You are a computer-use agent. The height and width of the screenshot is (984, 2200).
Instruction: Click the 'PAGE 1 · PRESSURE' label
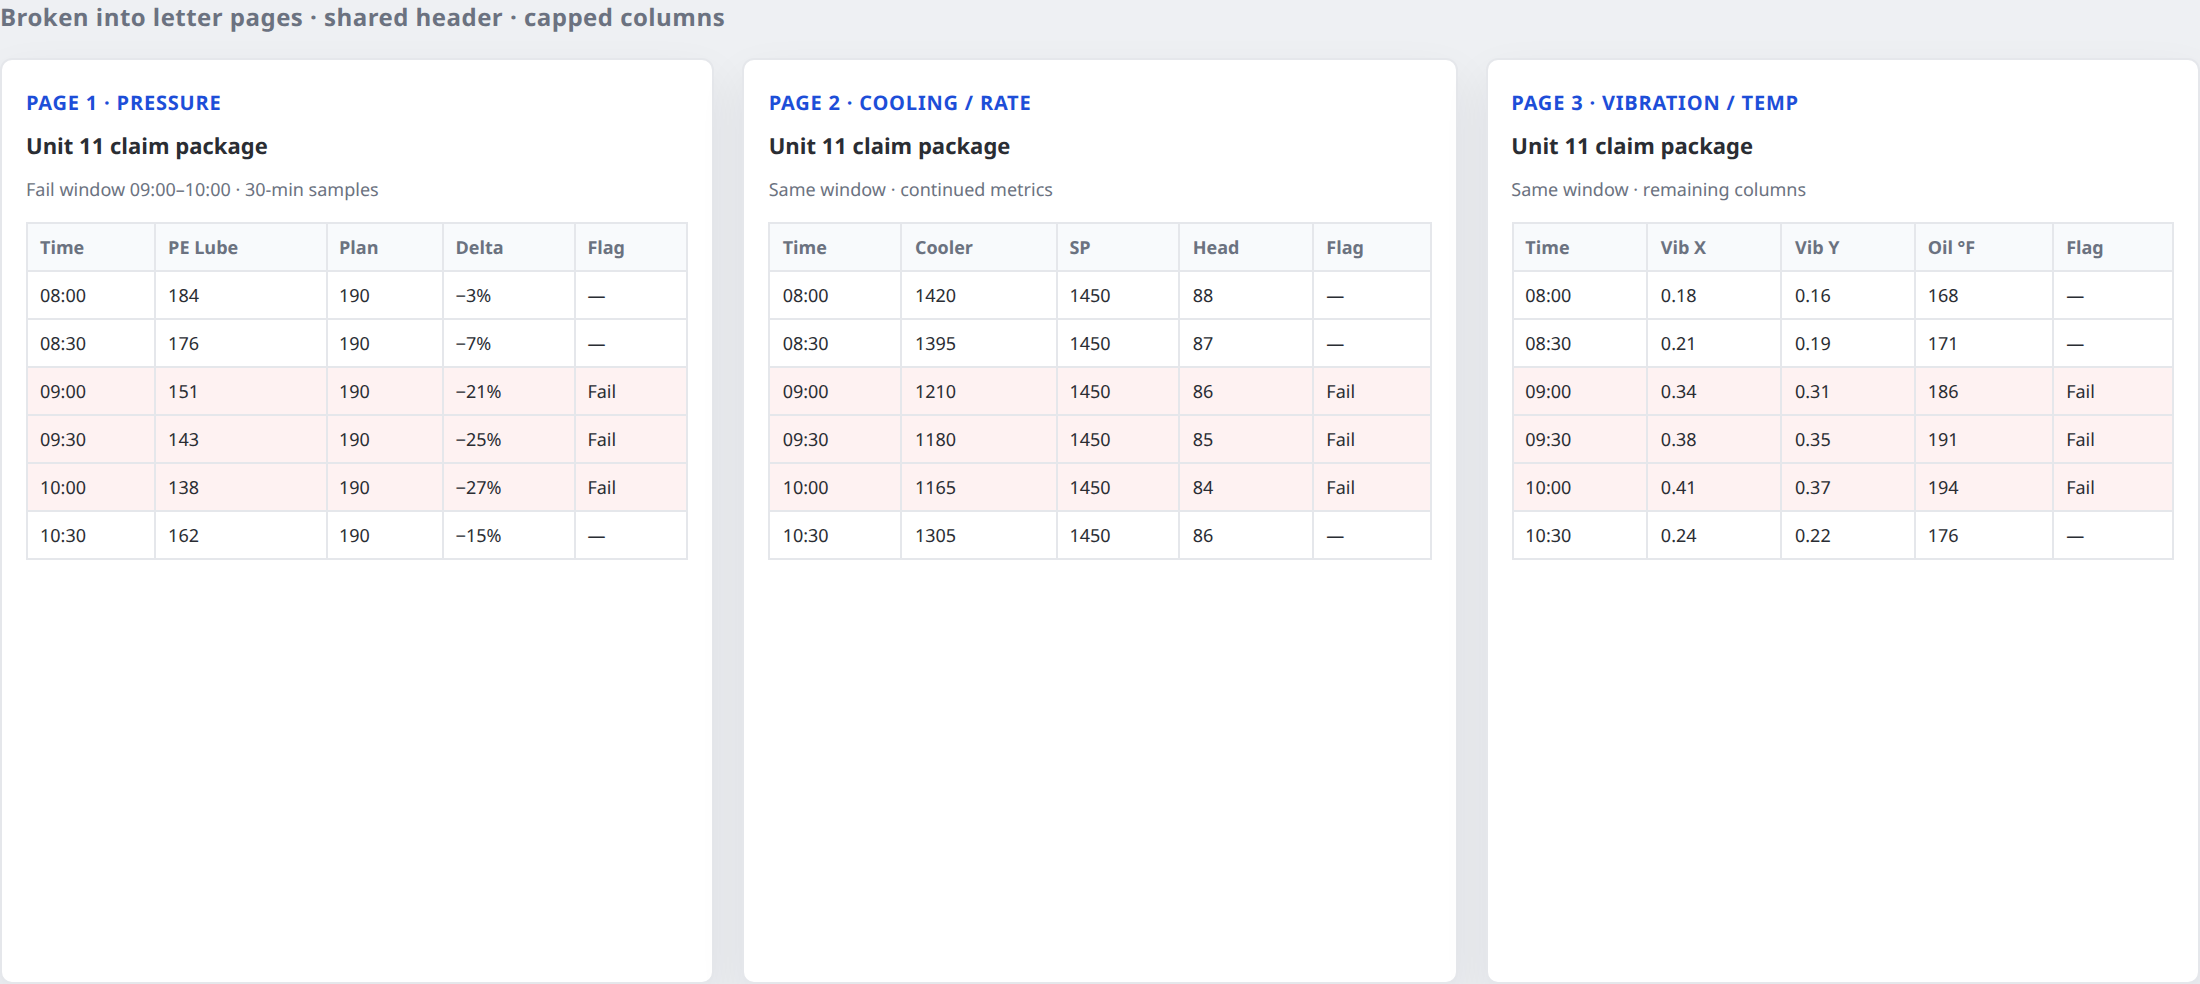tap(124, 103)
